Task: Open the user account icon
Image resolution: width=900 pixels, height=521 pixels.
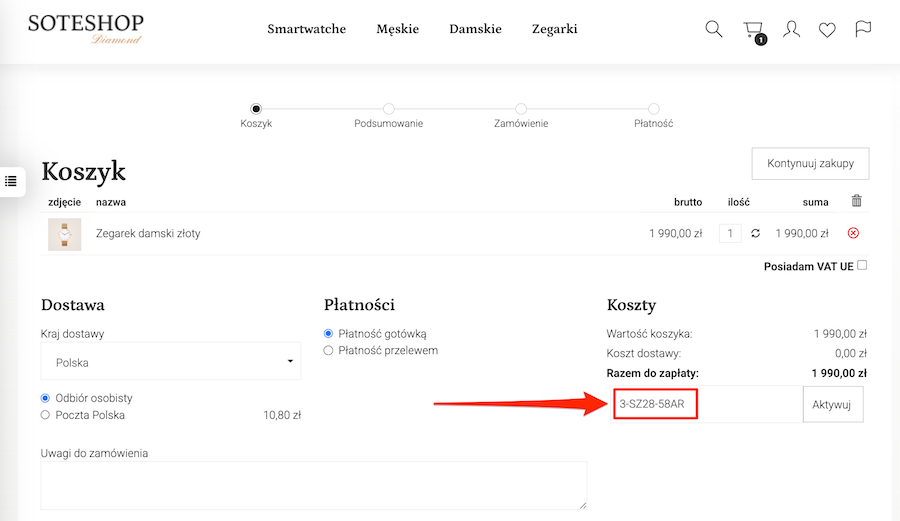Action: pos(792,29)
